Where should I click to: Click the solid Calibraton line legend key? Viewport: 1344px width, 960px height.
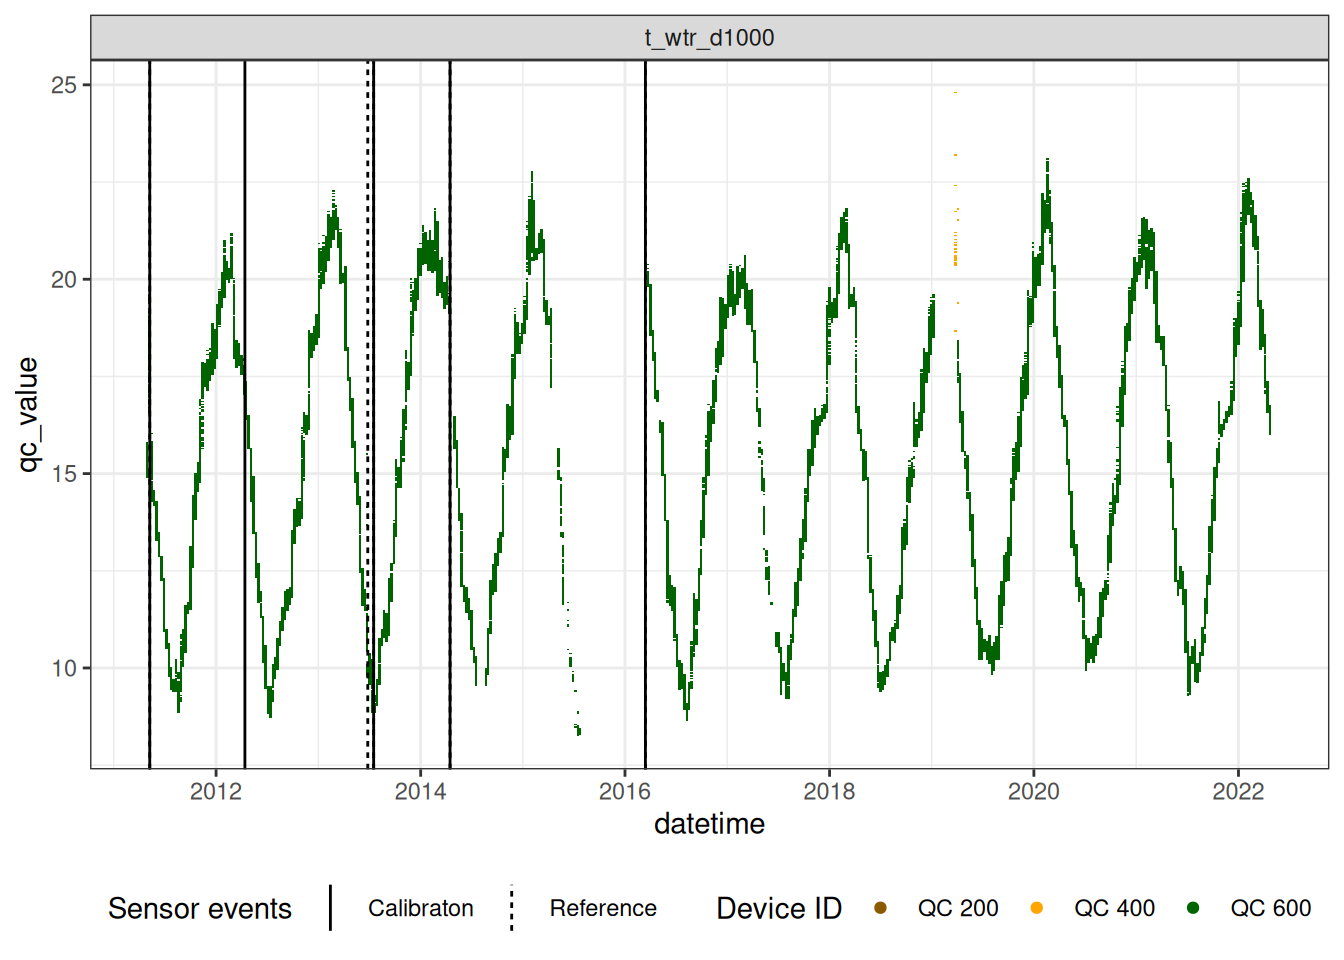pos(330,908)
